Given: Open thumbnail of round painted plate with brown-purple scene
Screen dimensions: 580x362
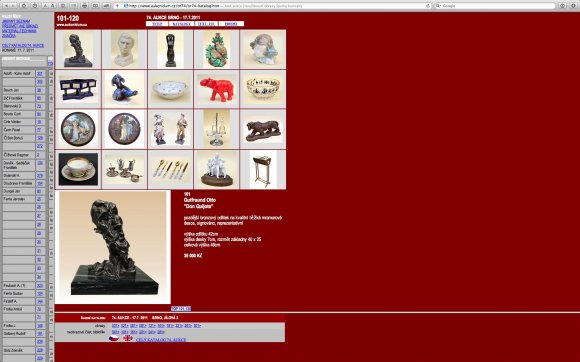Looking at the screenshot, I should 125,129.
